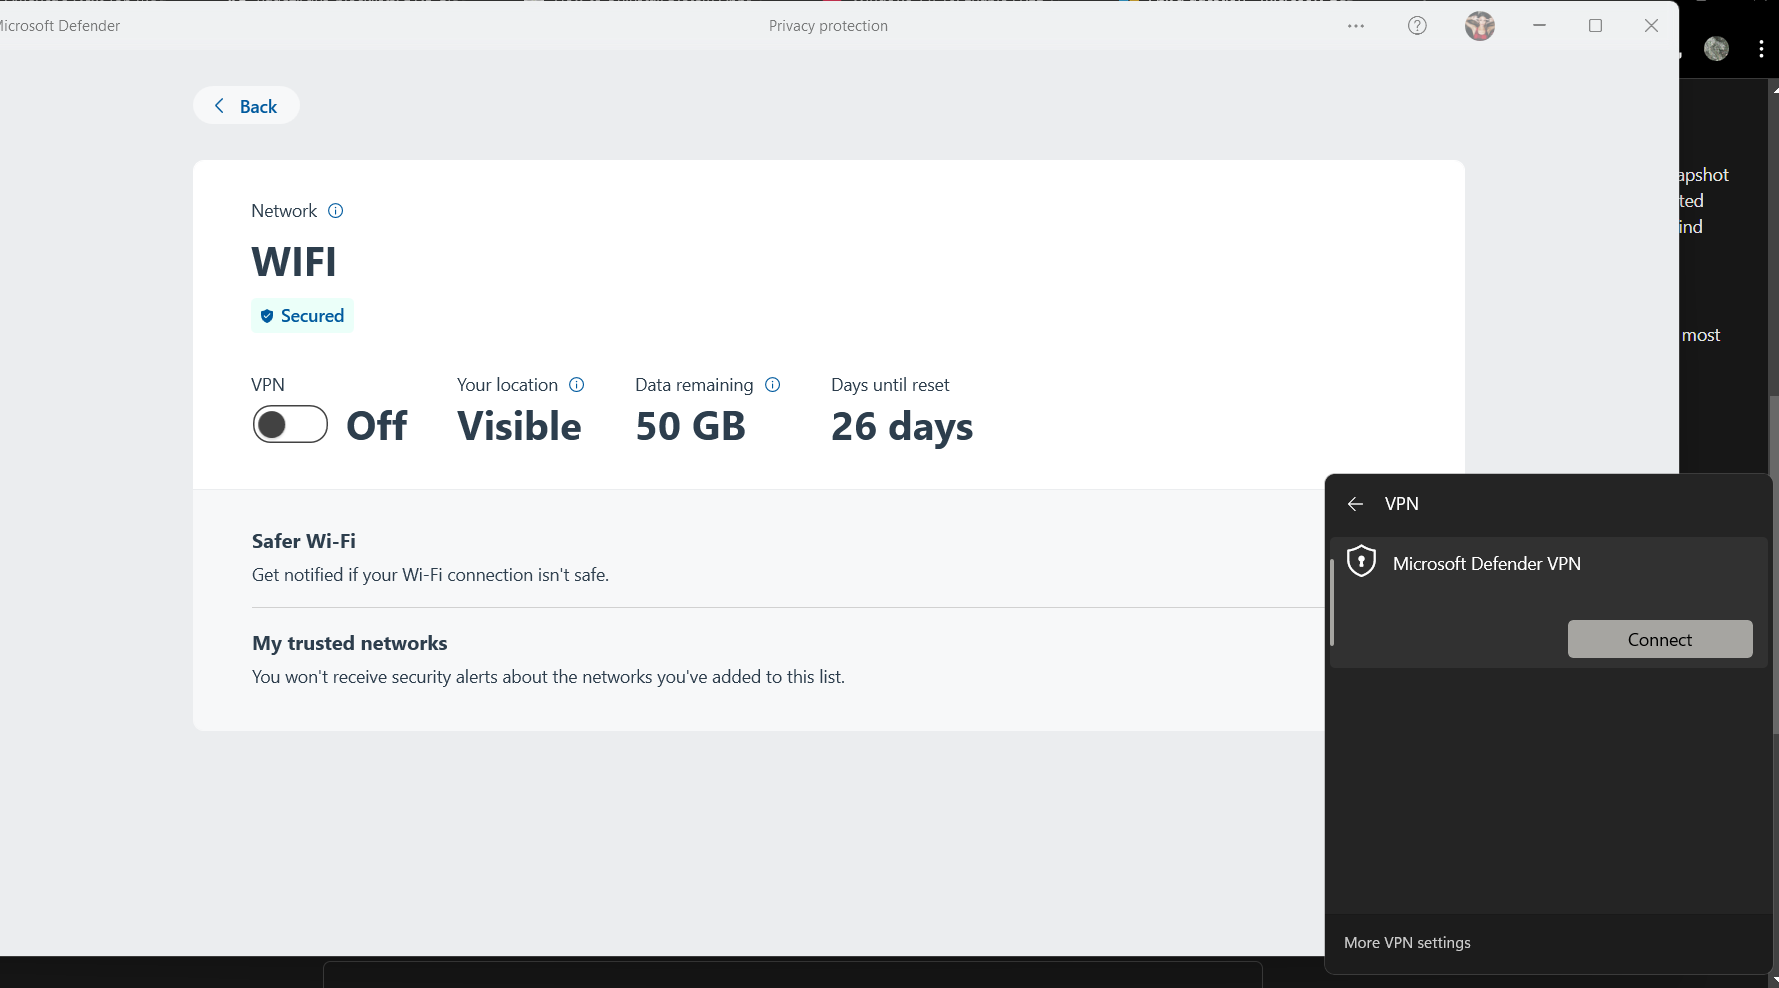This screenshot has height=988, width=1779.
Task: Minimize the Microsoft Defender window
Action: [x=1540, y=26]
